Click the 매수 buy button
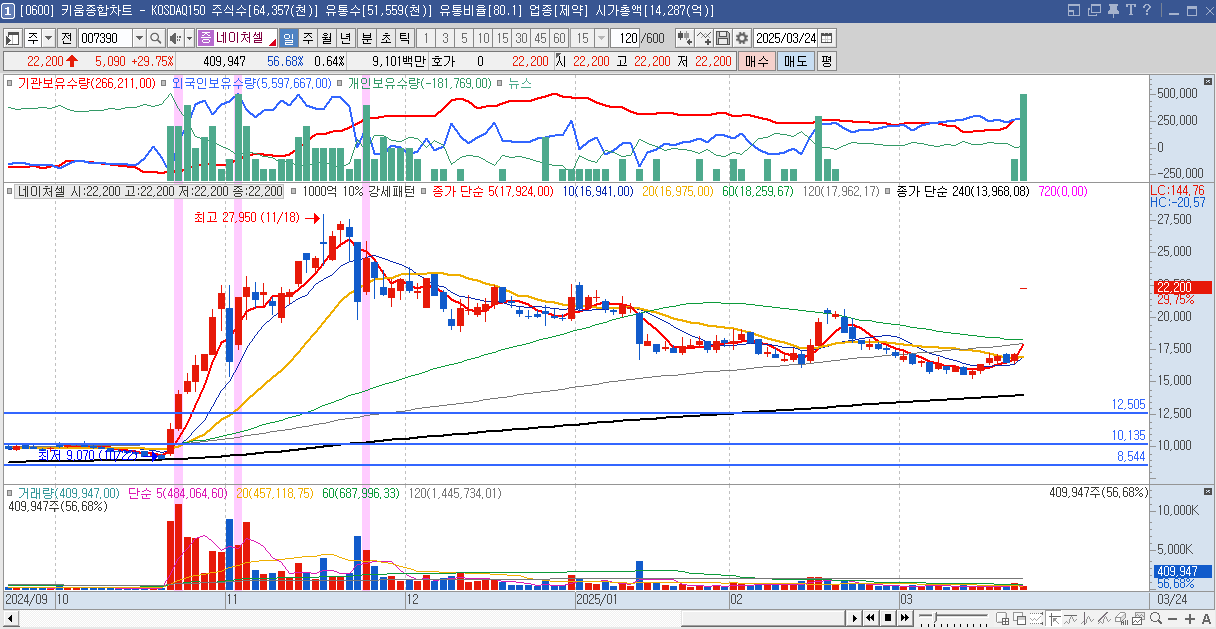Viewport: 1216px width, 629px height. [x=757, y=61]
